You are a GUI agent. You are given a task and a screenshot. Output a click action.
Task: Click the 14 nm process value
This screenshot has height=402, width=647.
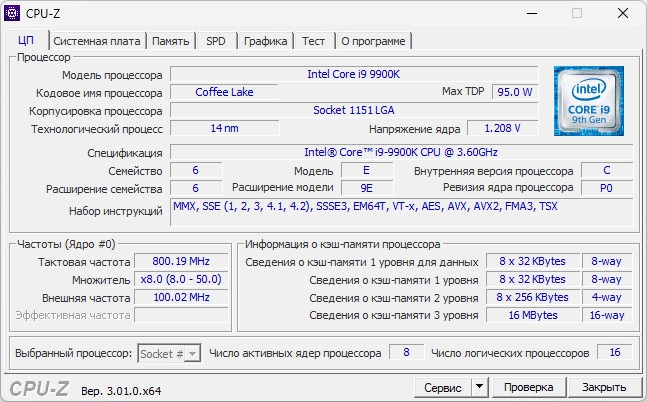pyautogui.click(x=224, y=128)
